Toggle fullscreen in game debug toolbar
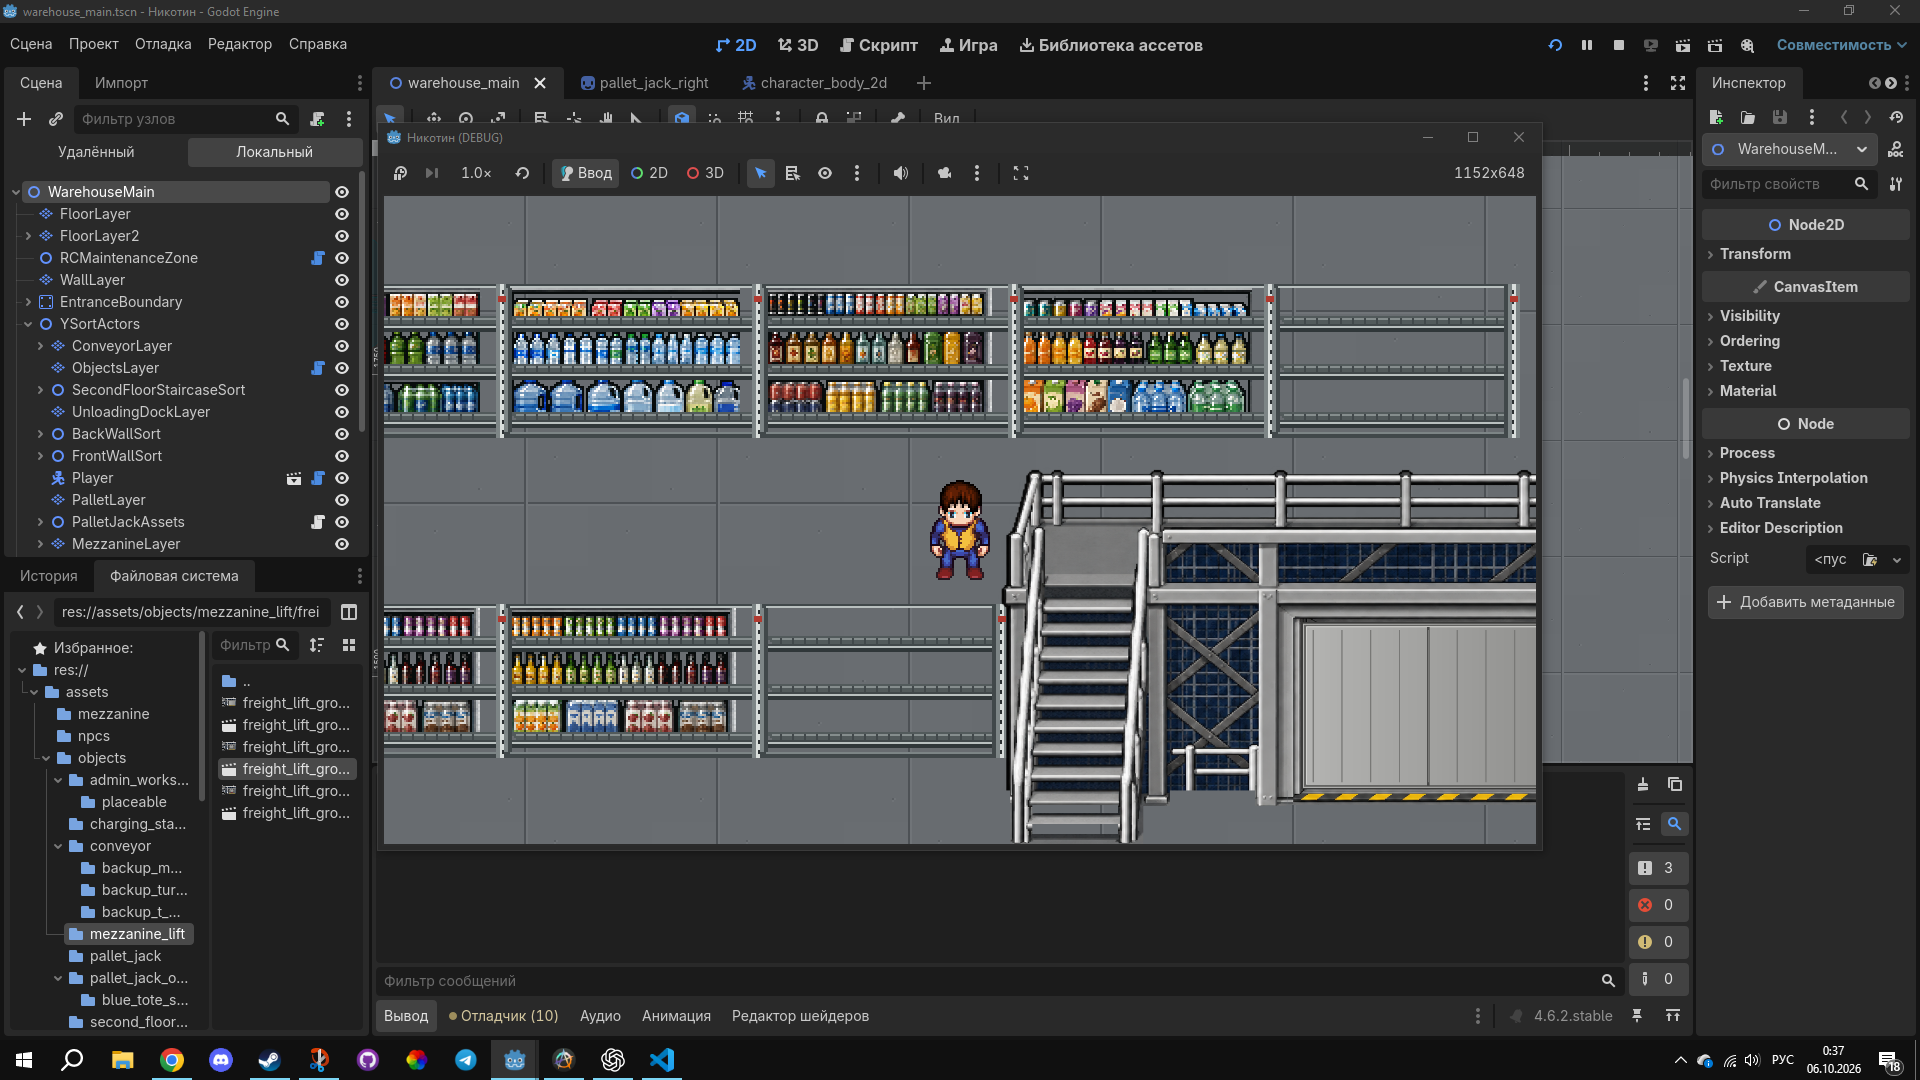1920x1080 pixels. 1021,173
